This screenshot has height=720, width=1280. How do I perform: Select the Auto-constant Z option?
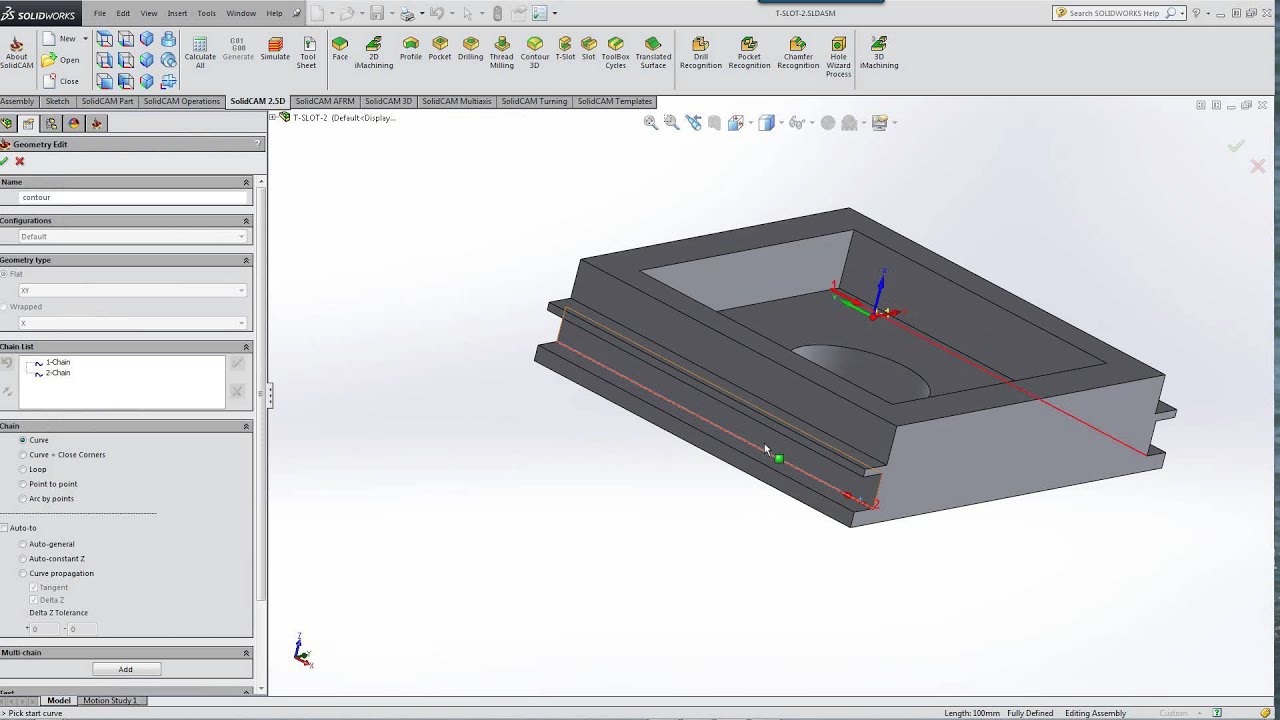(23, 559)
